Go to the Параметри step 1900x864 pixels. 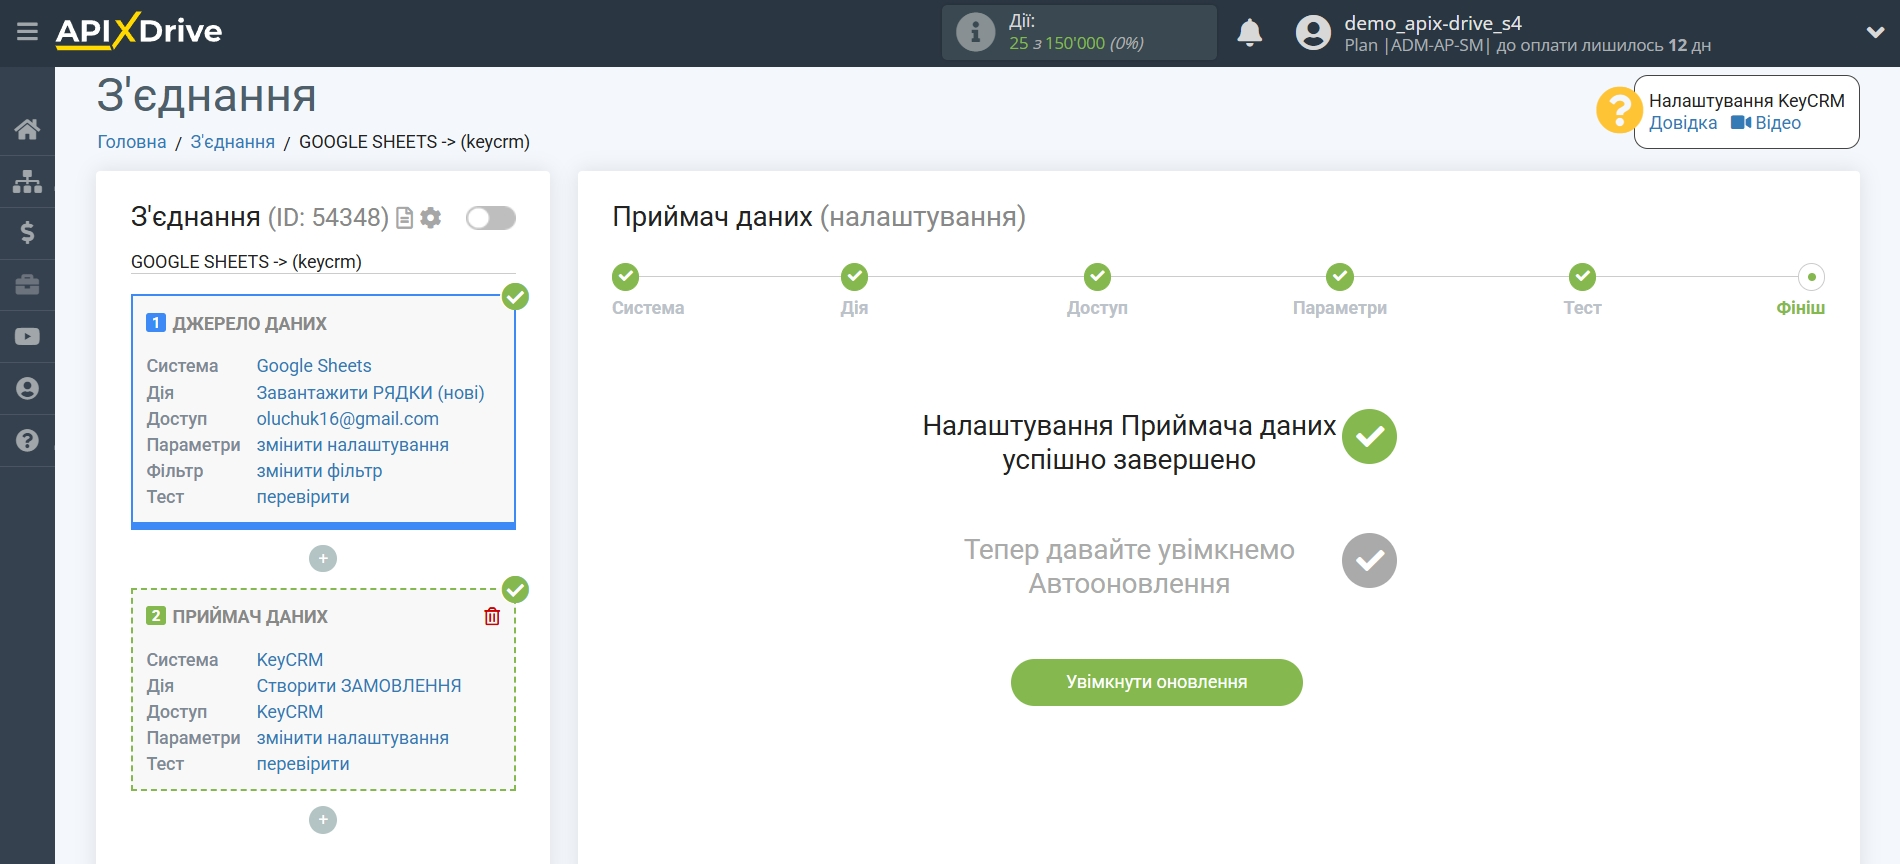click(x=1340, y=277)
